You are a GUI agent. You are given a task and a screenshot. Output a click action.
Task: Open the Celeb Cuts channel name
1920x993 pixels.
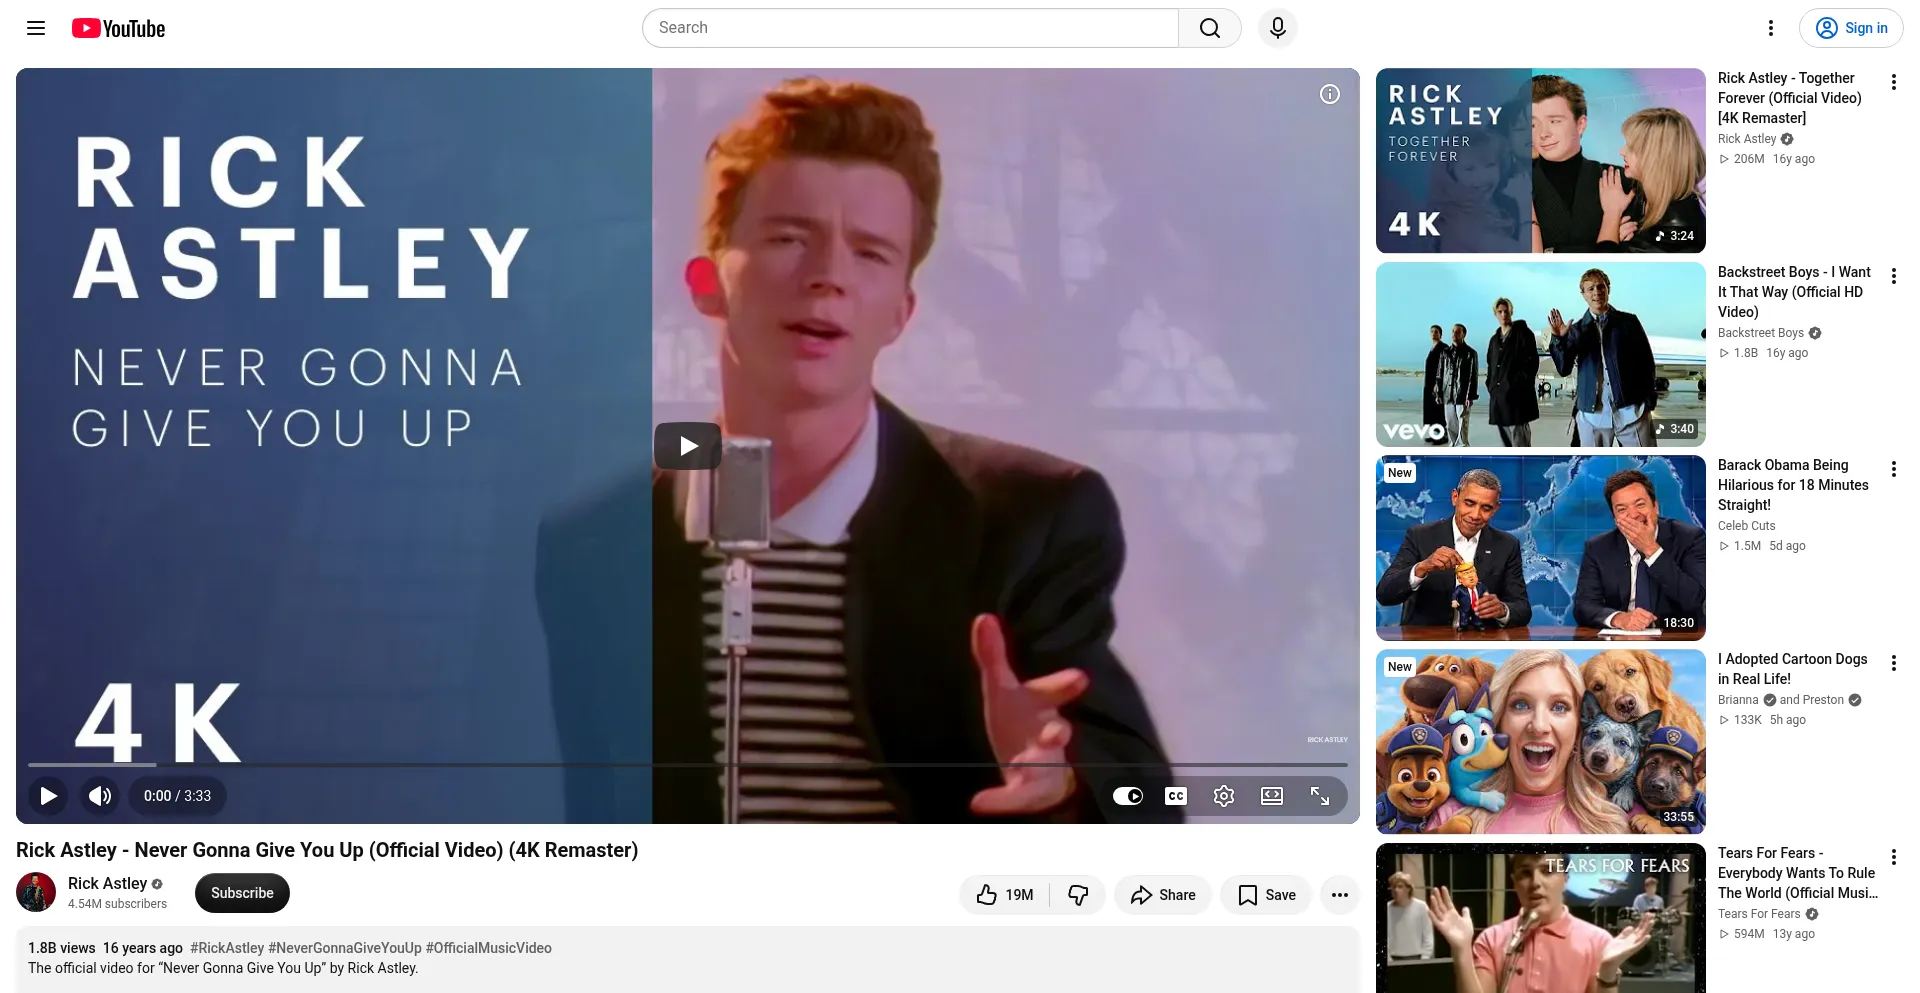[1747, 526]
